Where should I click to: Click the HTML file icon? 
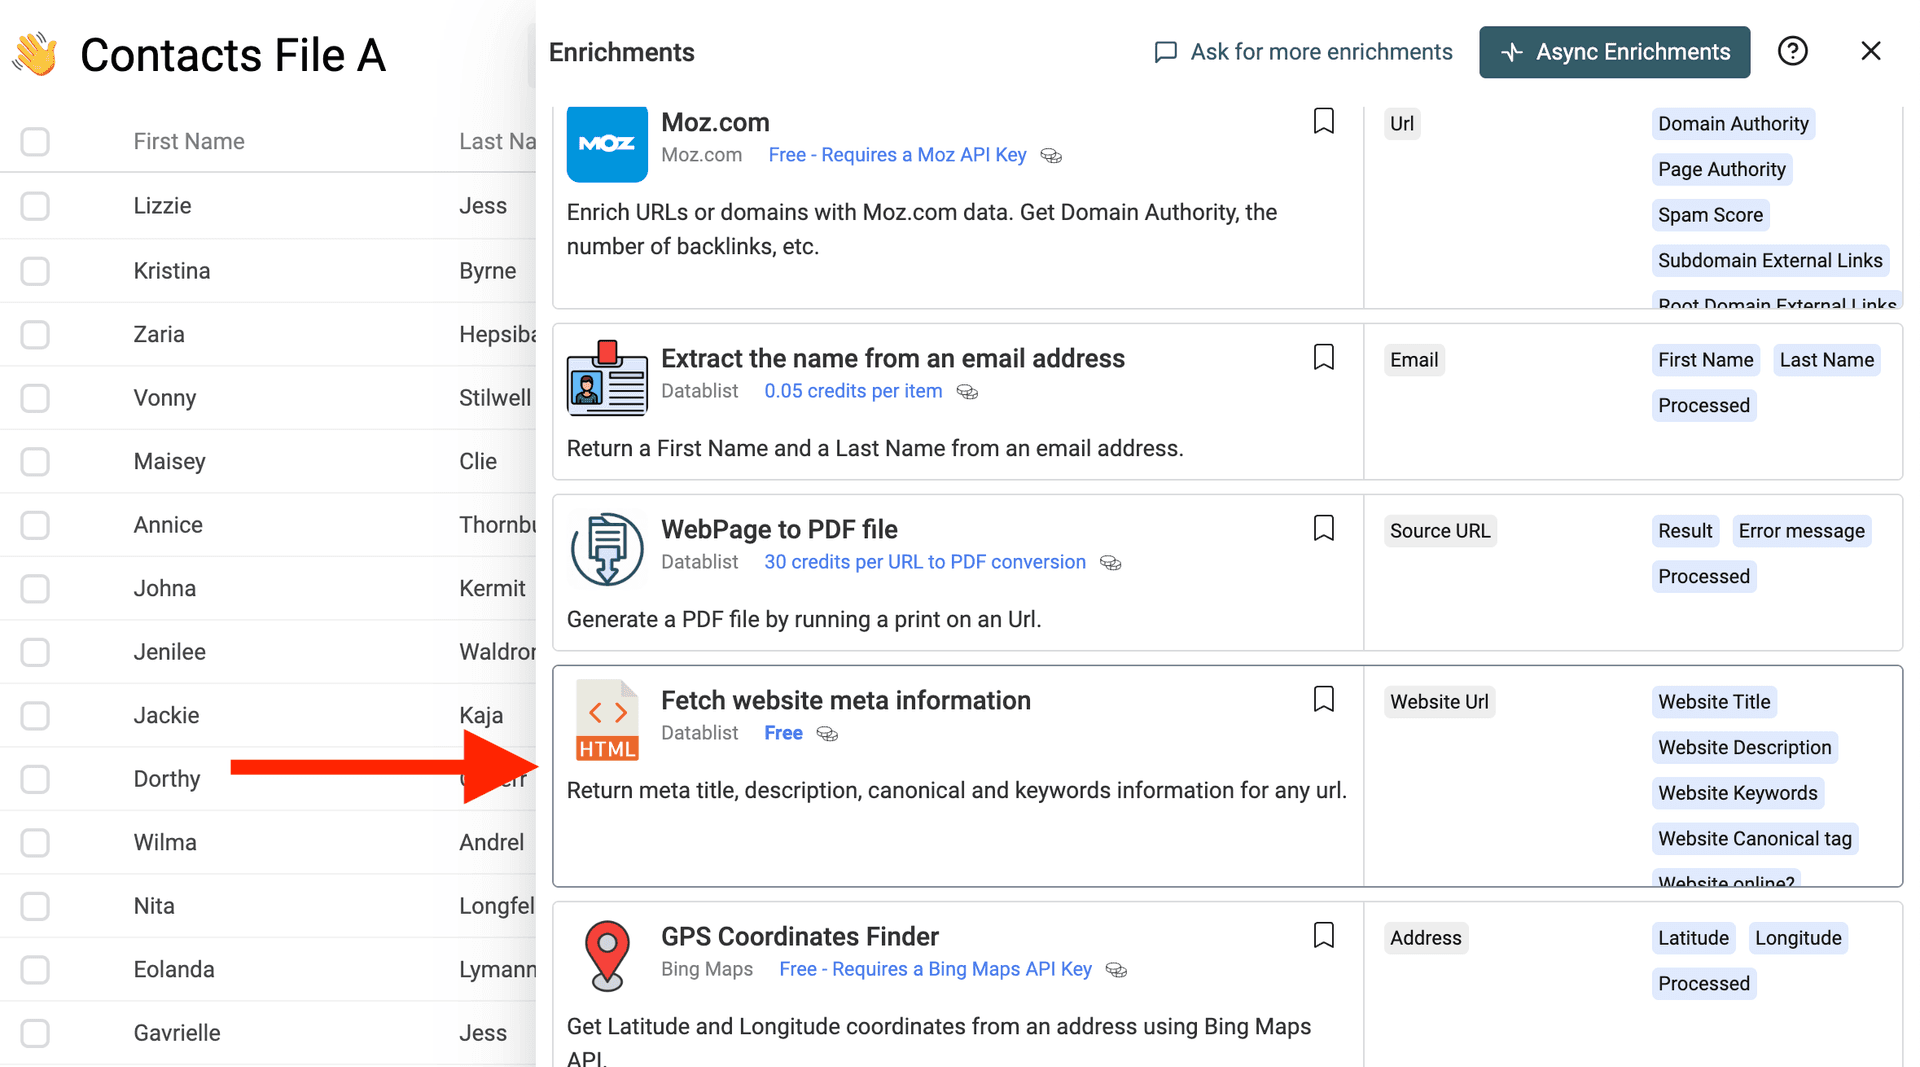tap(607, 721)
